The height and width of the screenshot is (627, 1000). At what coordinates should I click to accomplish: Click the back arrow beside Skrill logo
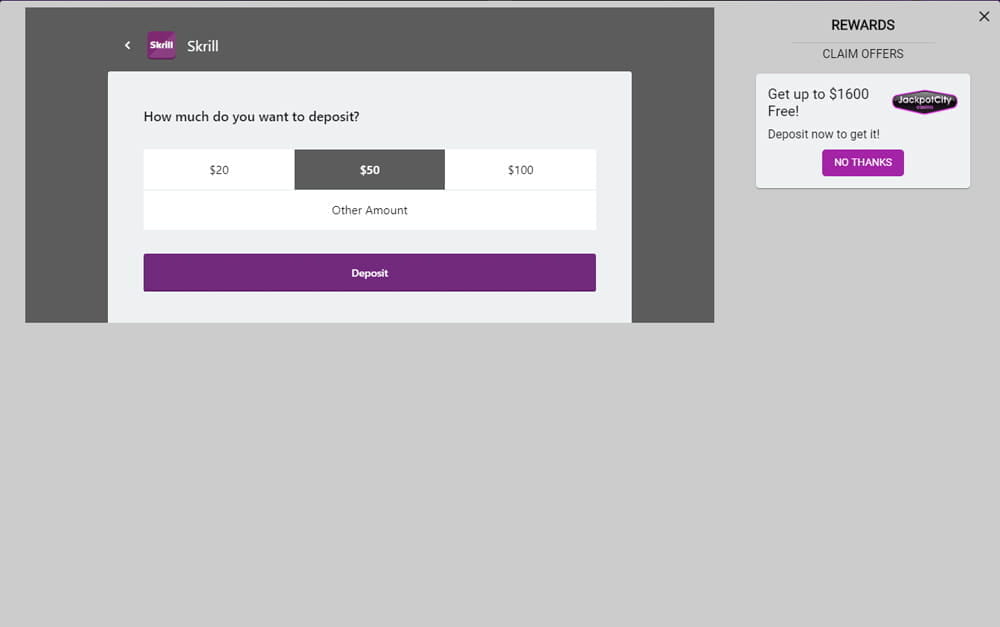127,46
